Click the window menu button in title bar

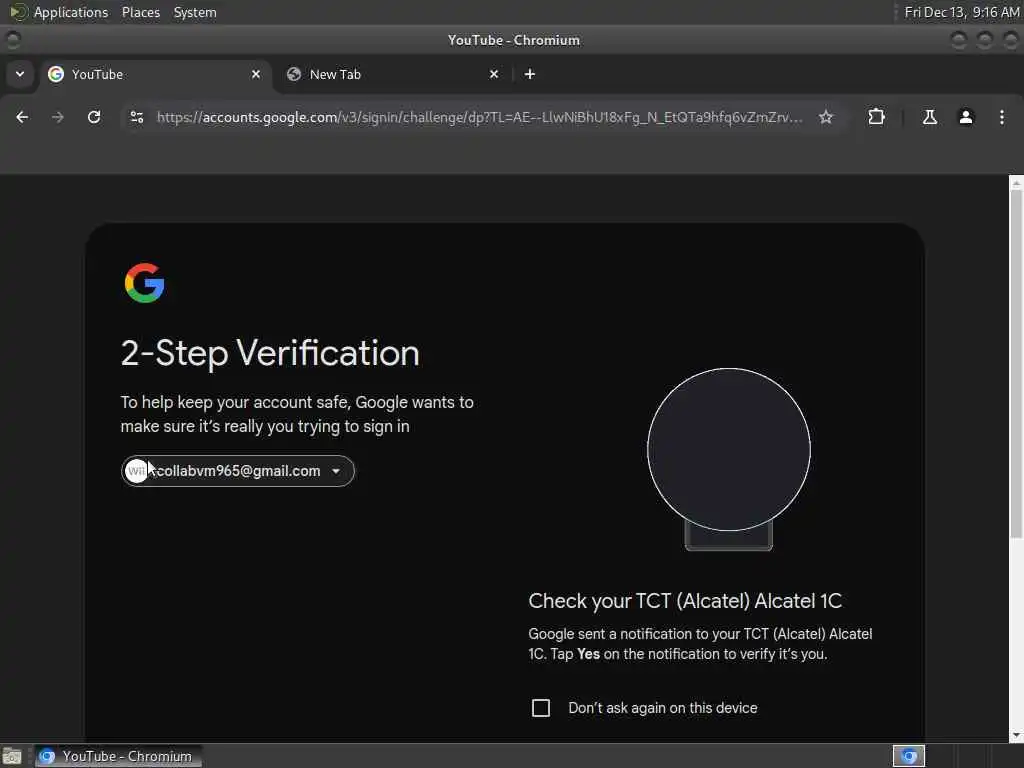coord(12,40)
